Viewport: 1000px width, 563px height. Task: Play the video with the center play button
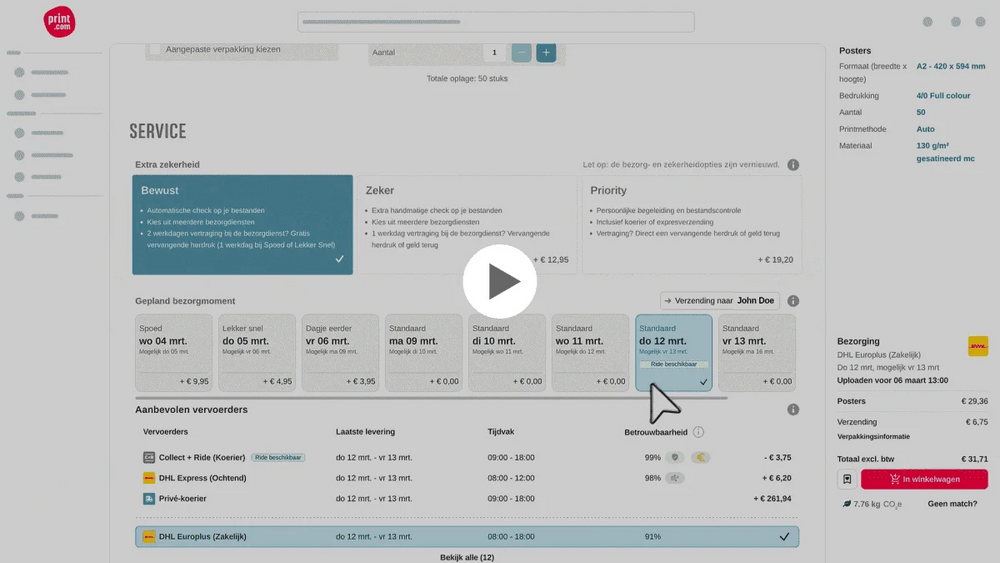pos(500,282)
